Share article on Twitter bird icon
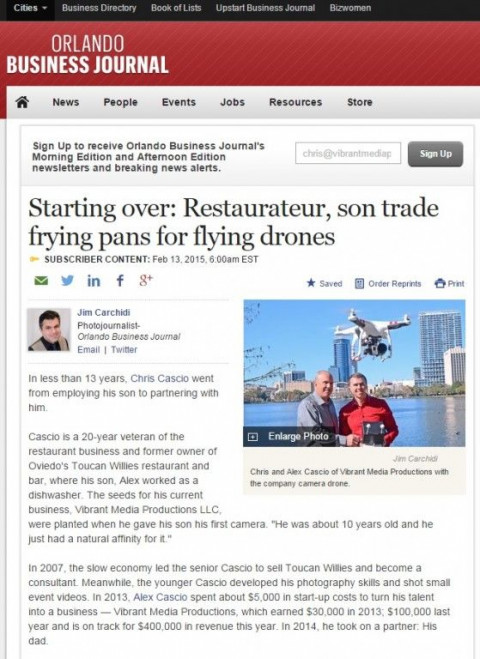This screenshot has height=659, width=480. tap(67, 280)
